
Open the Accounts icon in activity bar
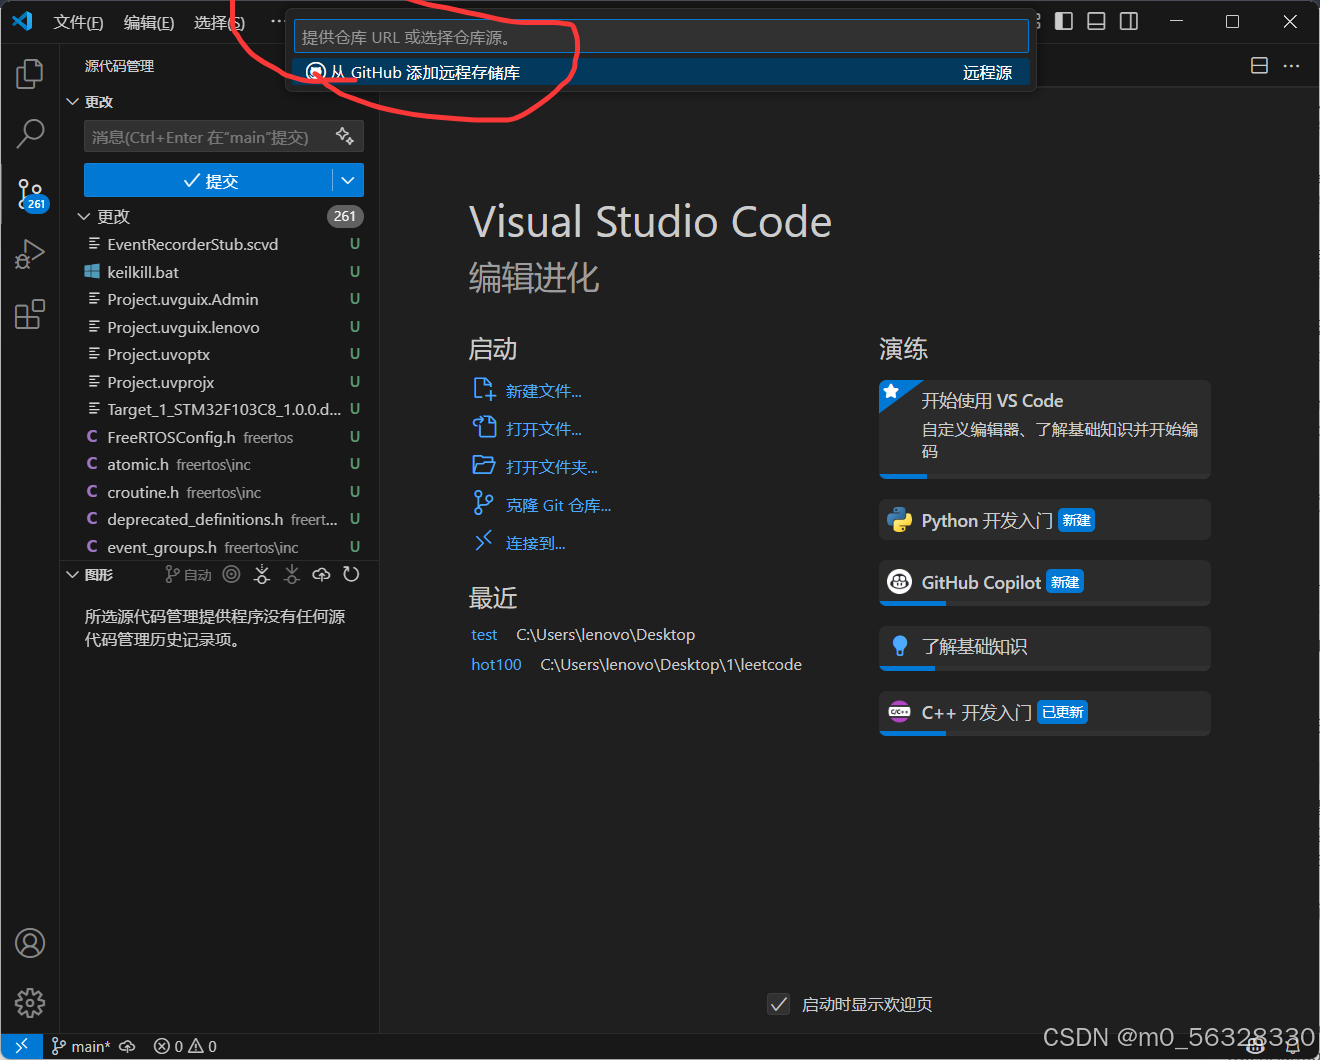29,943
